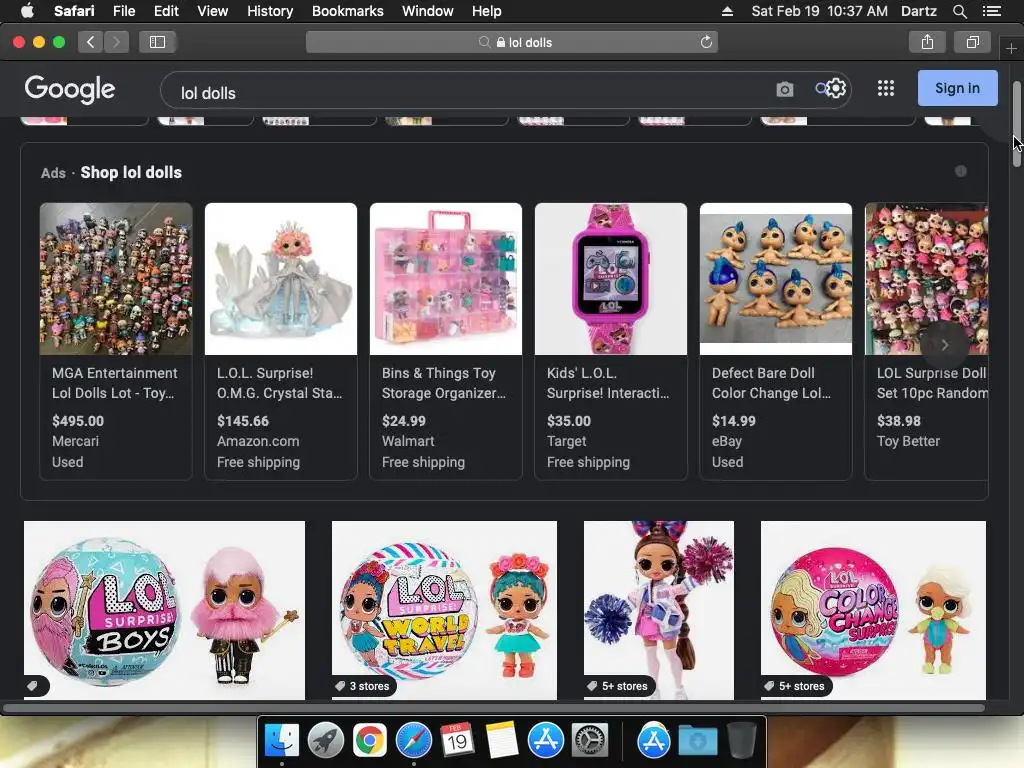Viewport: 1024px width, 768px height.
Task: Click the Google search input field
Action: [470, 90]
